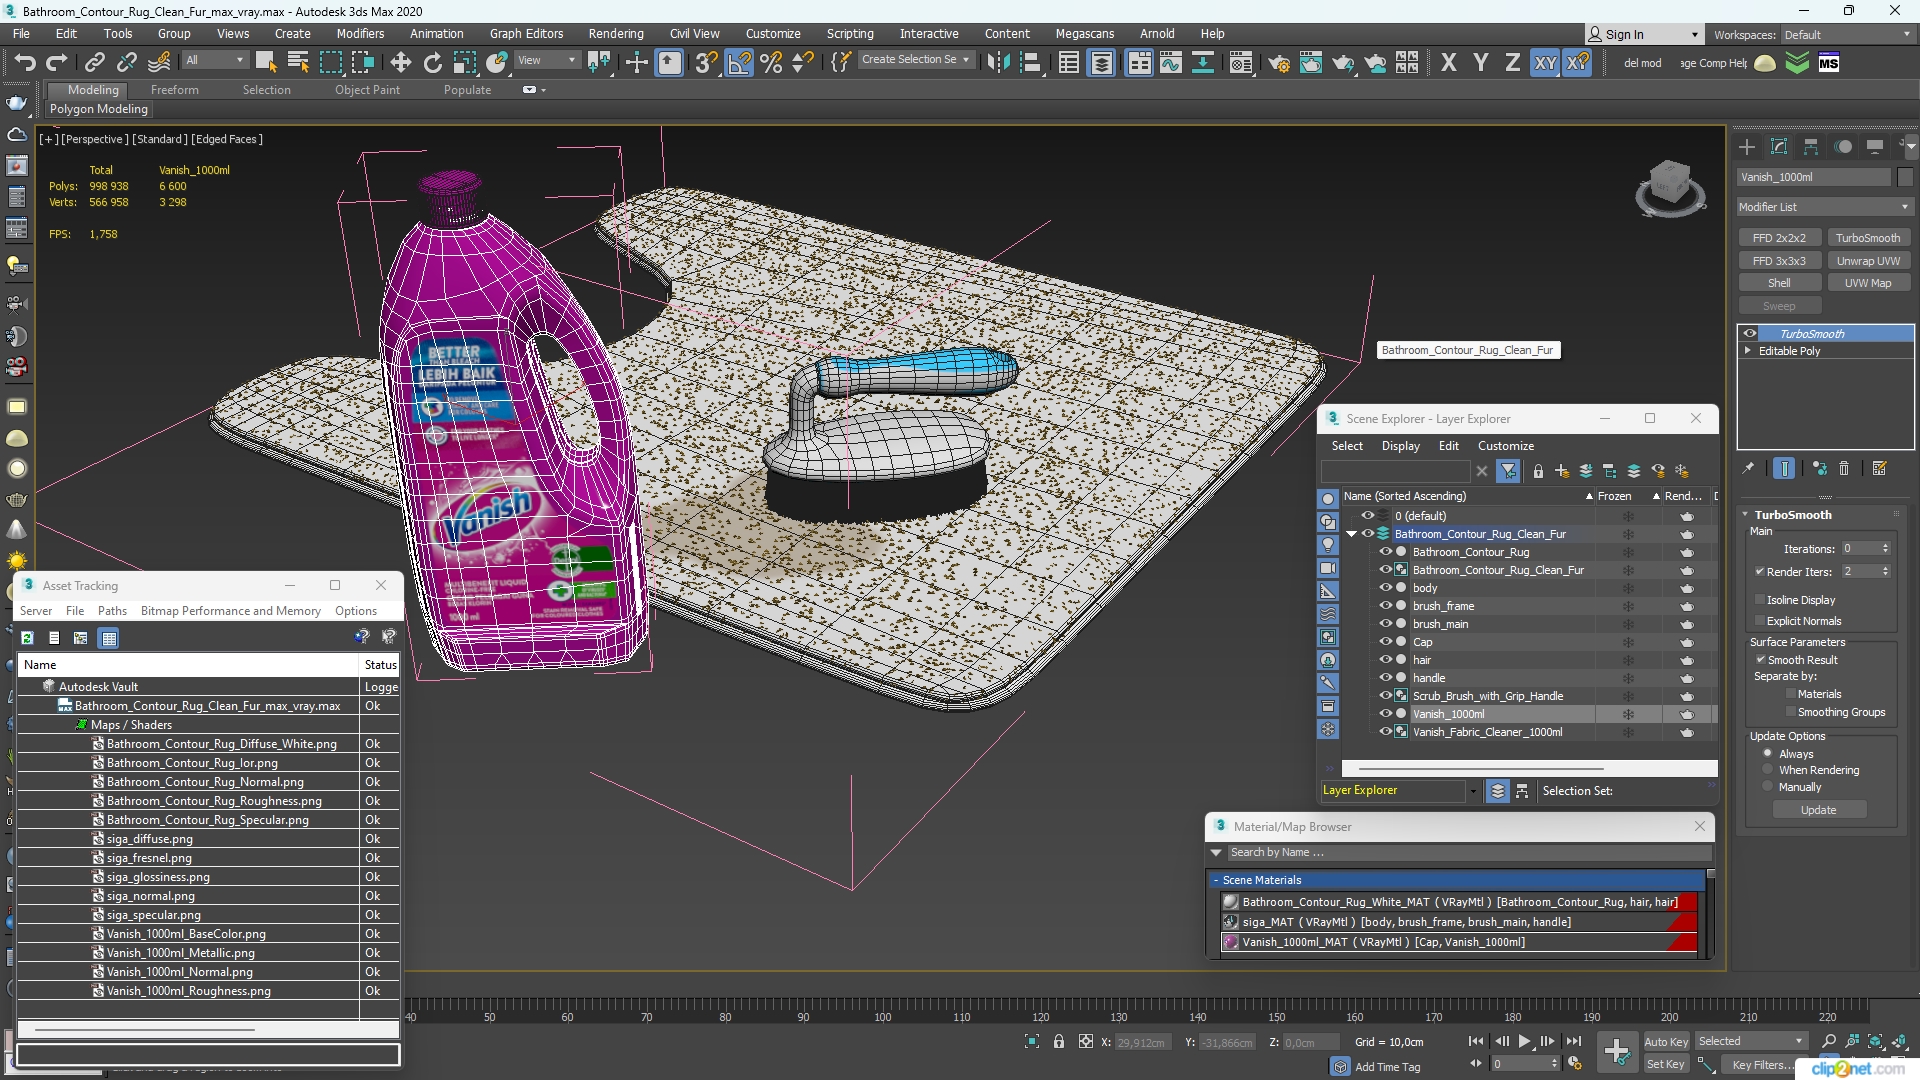Play the animation
Viewport: 1920px width, 1080px height.
[1524, 1041]
